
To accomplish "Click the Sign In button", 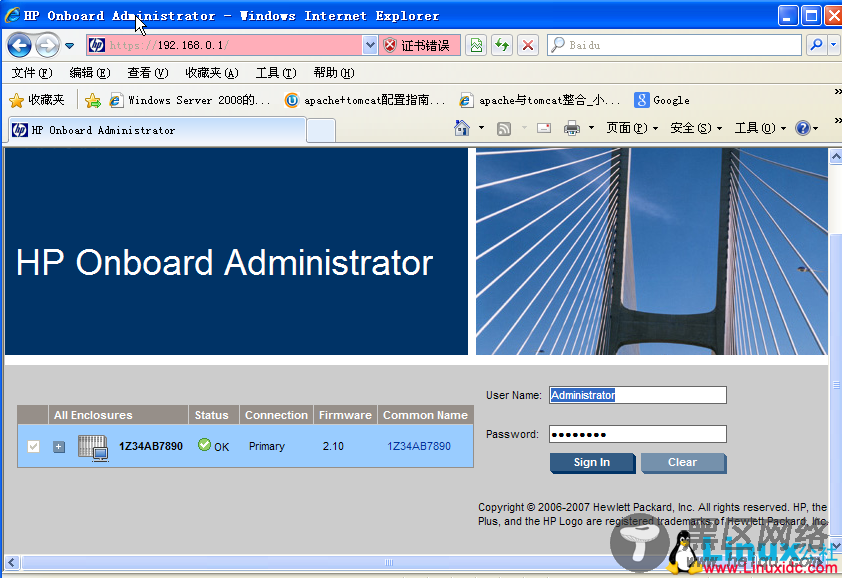I will coord(592,463).
